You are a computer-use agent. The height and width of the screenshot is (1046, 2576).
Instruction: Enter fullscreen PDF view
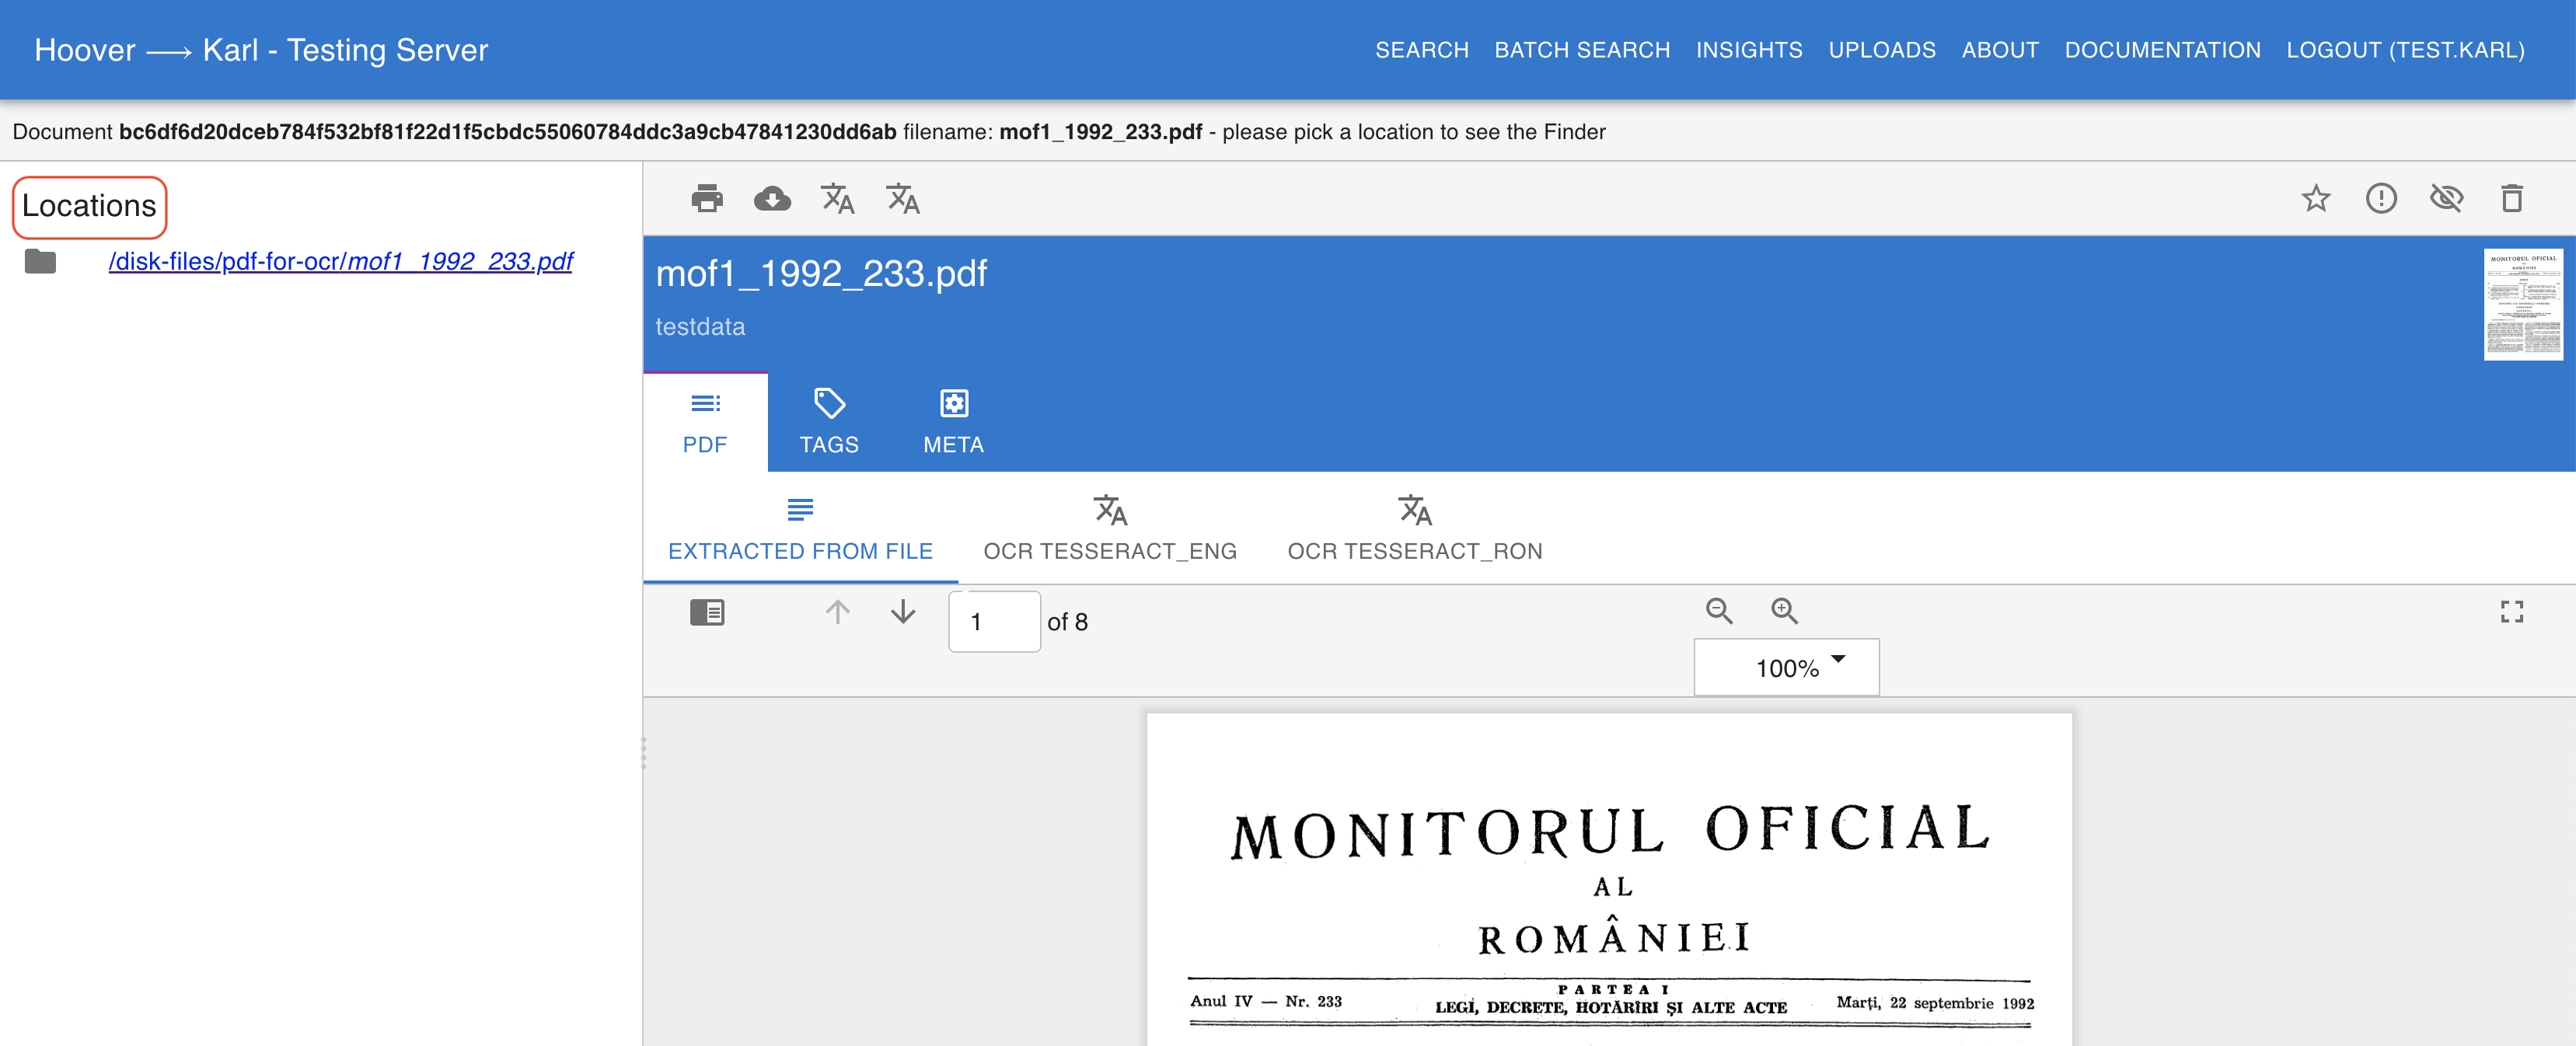2511,611
